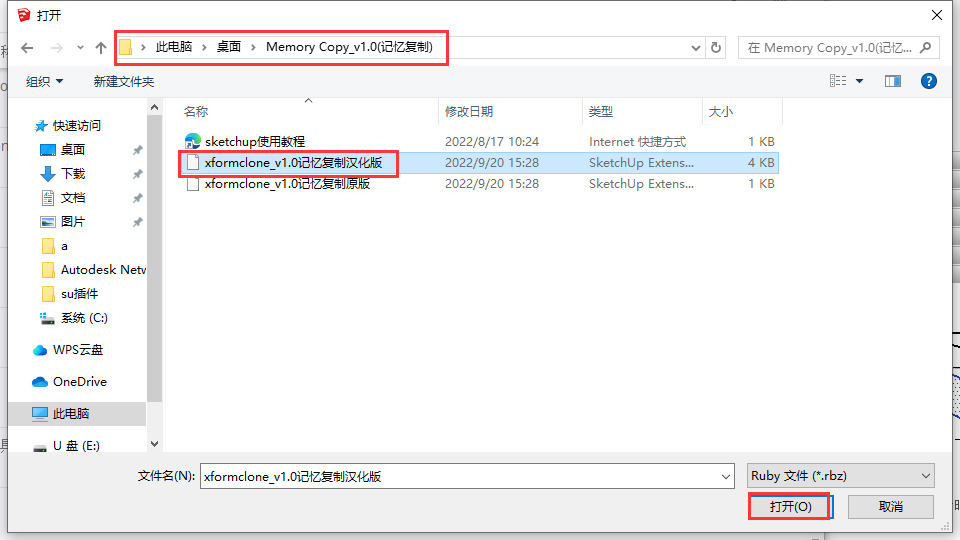The width and height of the screenshot is (960, 540).
Task: Click pin icon next to 图片
Action: tap(137, 222)
